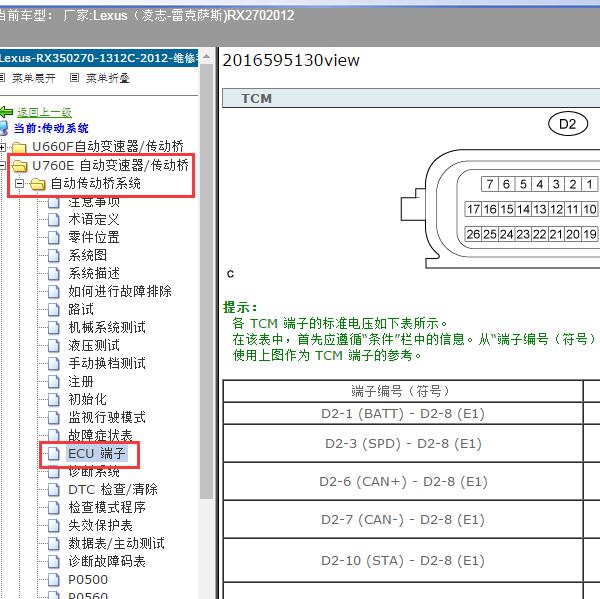Click the 端子编号（符号） column header

point(403,391)
